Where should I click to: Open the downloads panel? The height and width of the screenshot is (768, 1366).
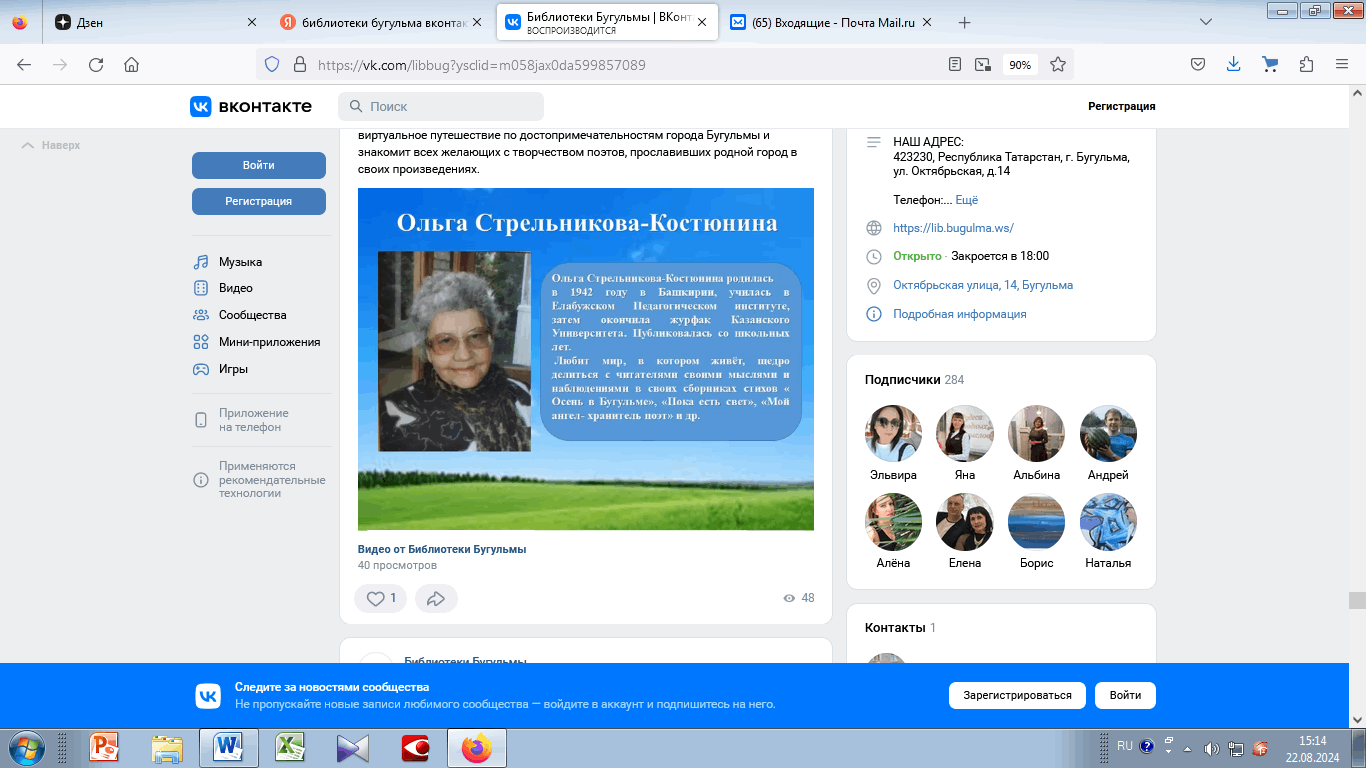pyautogui.click(x=1233, y=64)
